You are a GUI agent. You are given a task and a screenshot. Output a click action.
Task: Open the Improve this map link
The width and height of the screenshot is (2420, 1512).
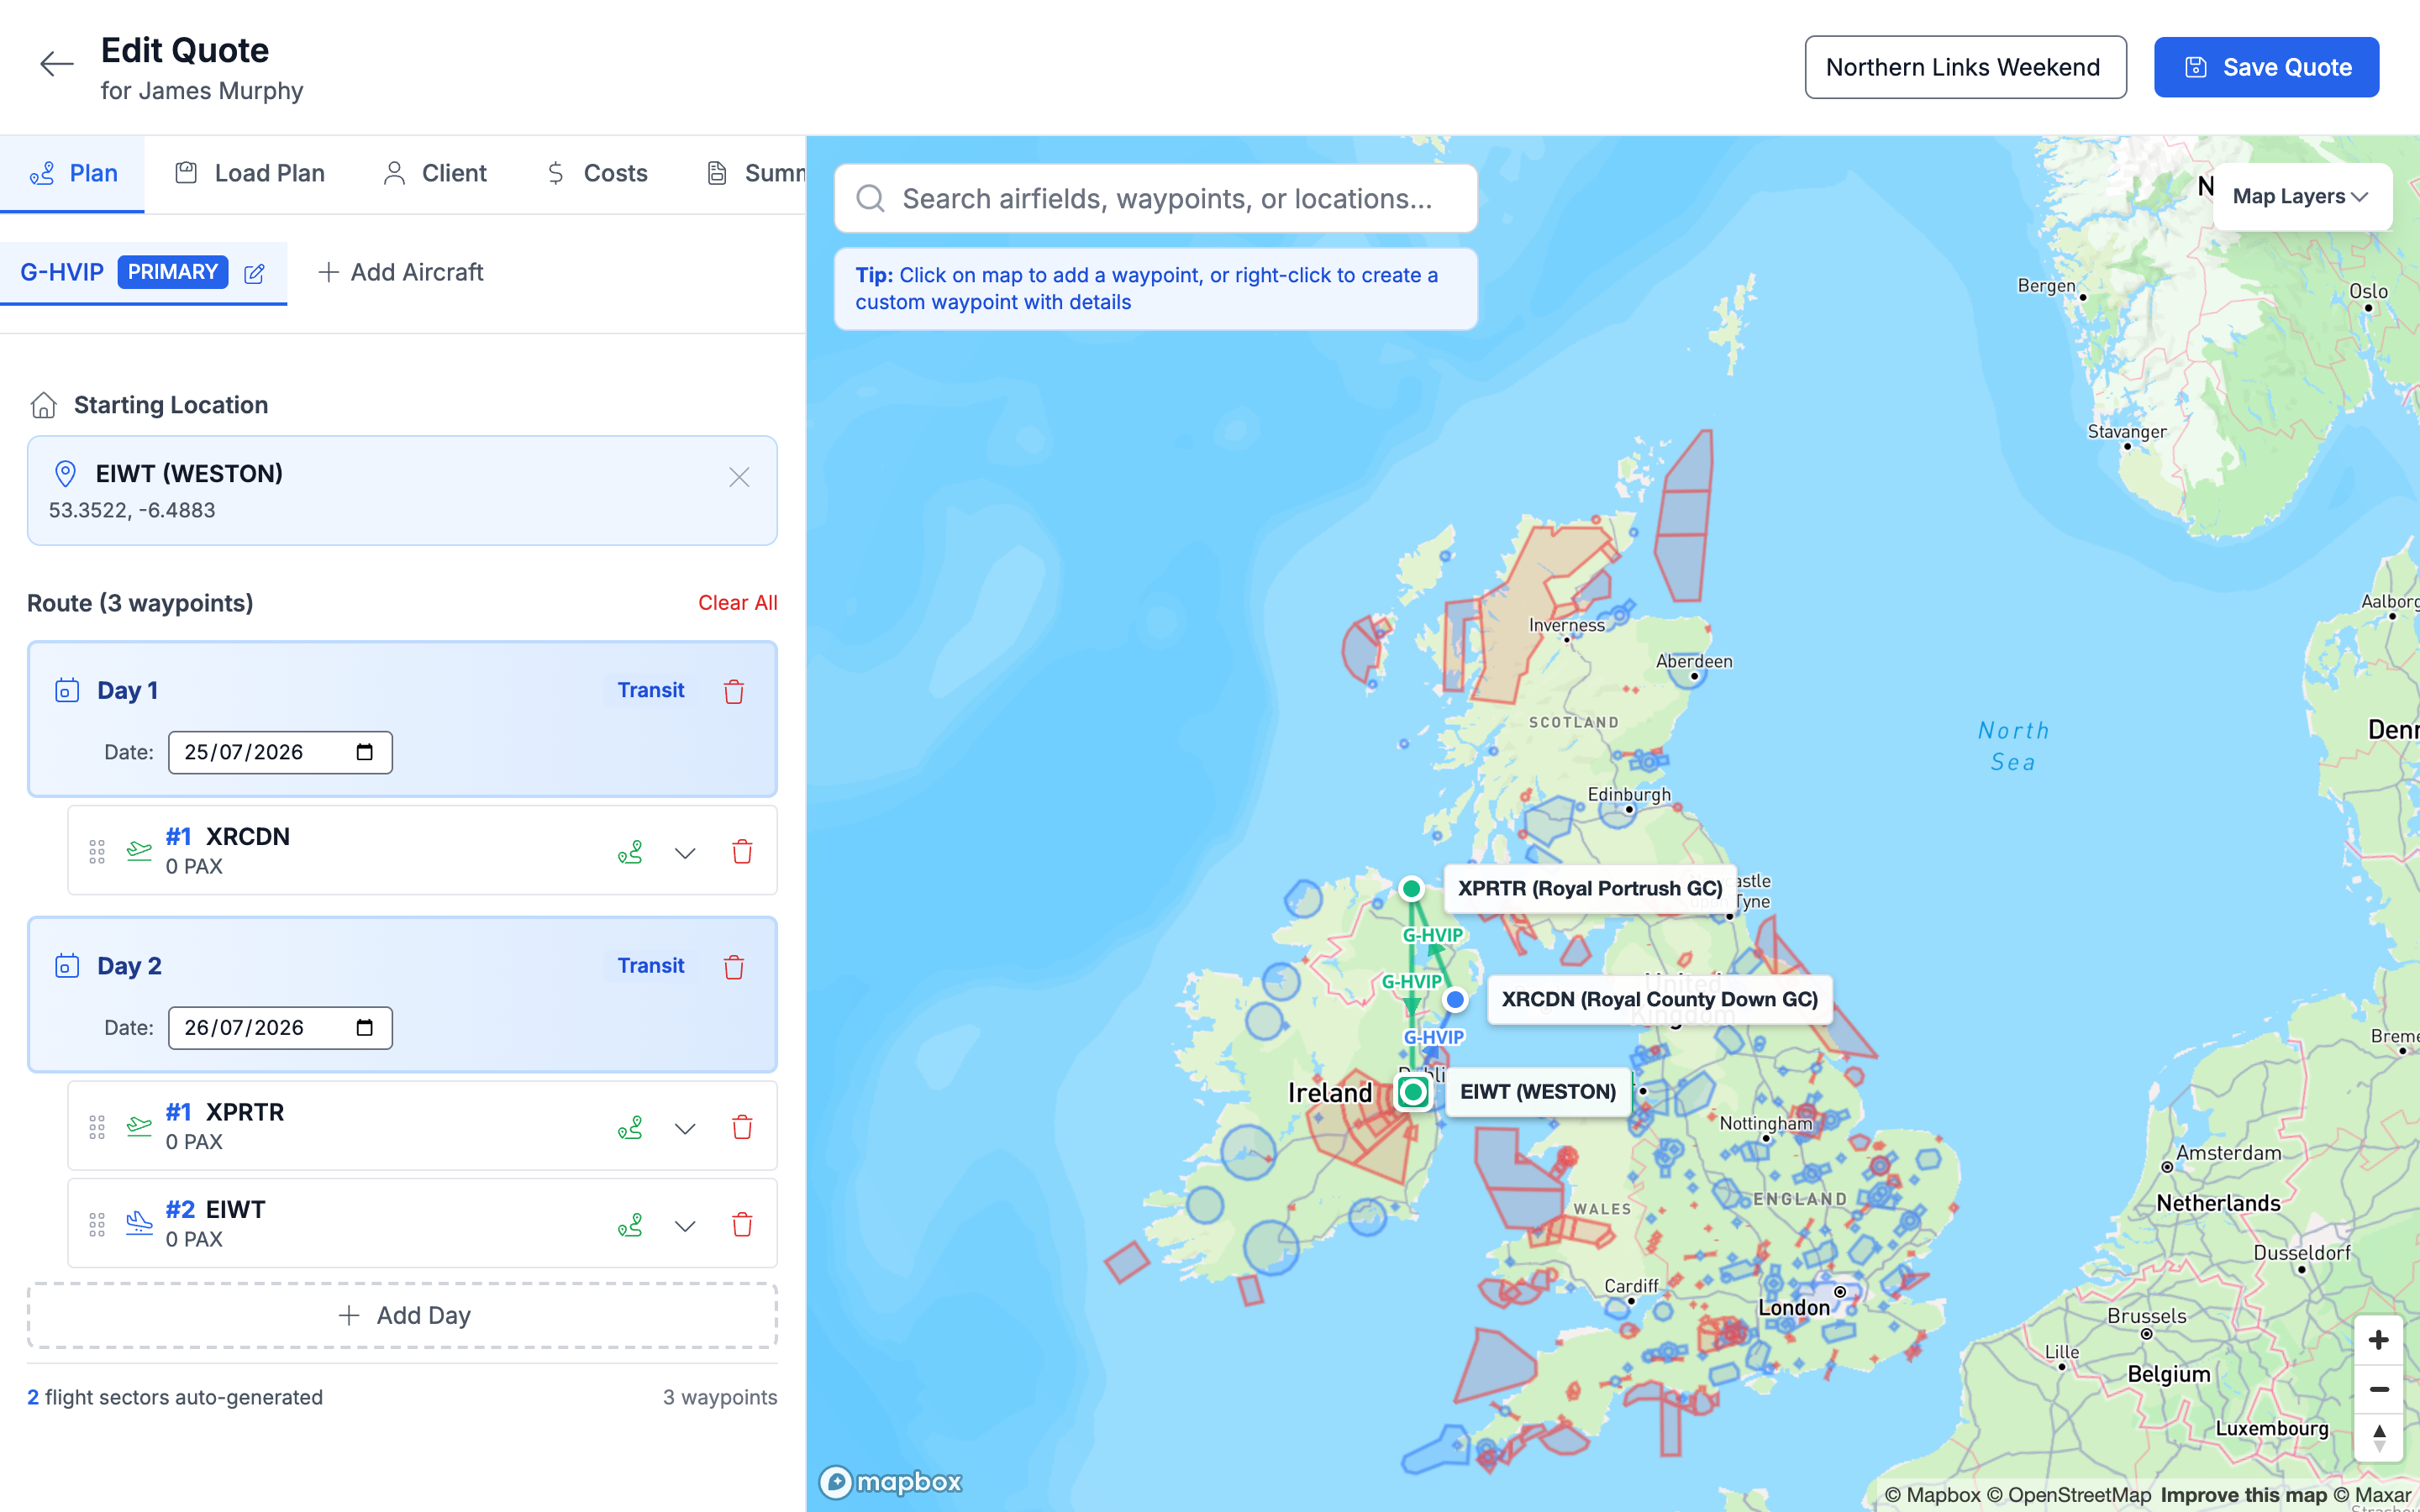tap(2243, 1495)
